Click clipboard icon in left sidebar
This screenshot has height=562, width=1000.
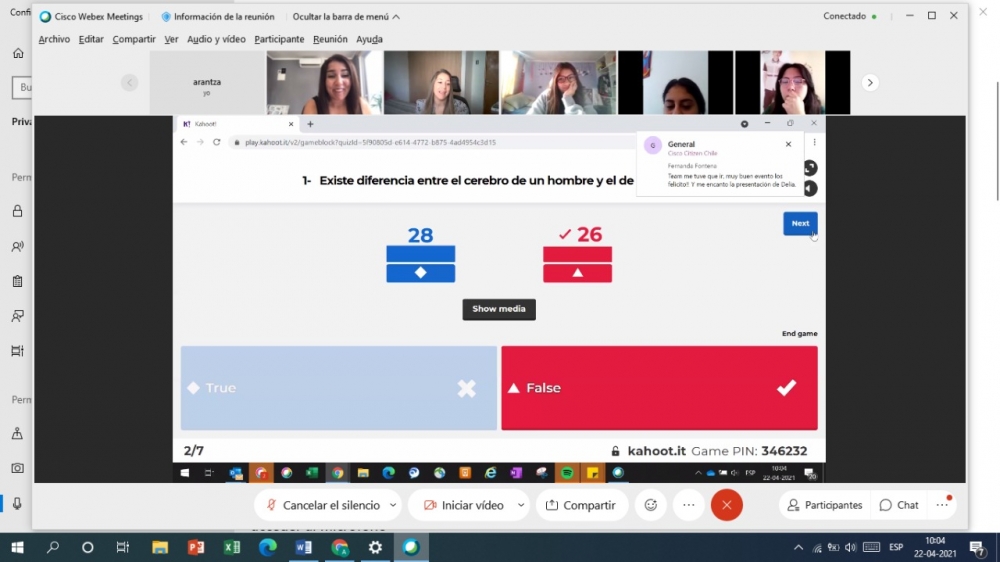coord(18,281)
